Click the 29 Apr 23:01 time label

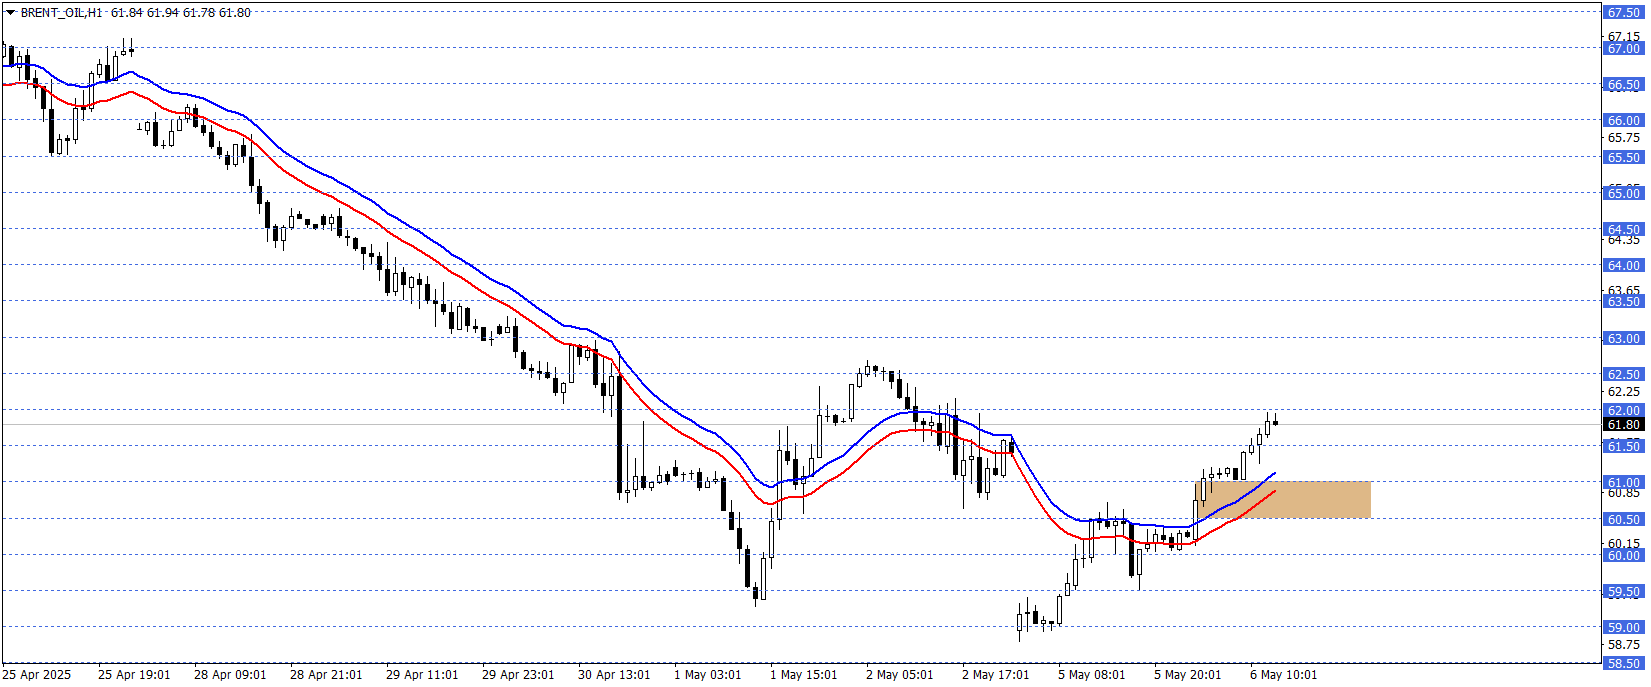click(518, 675)
